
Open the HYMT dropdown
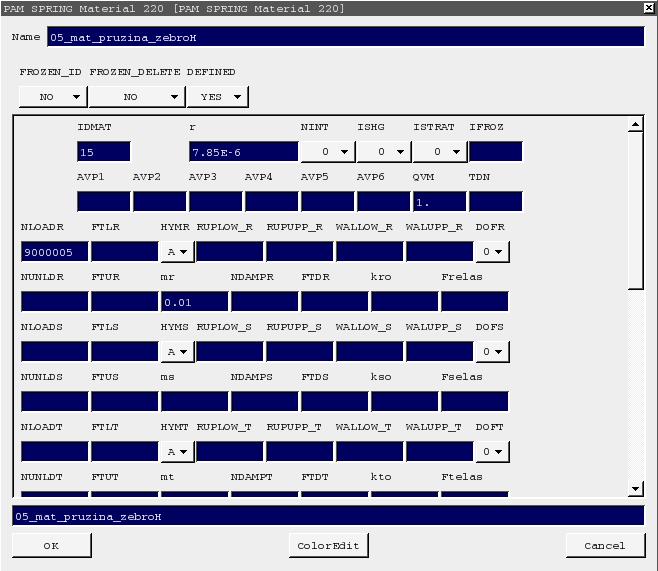(x=178, y=452)
